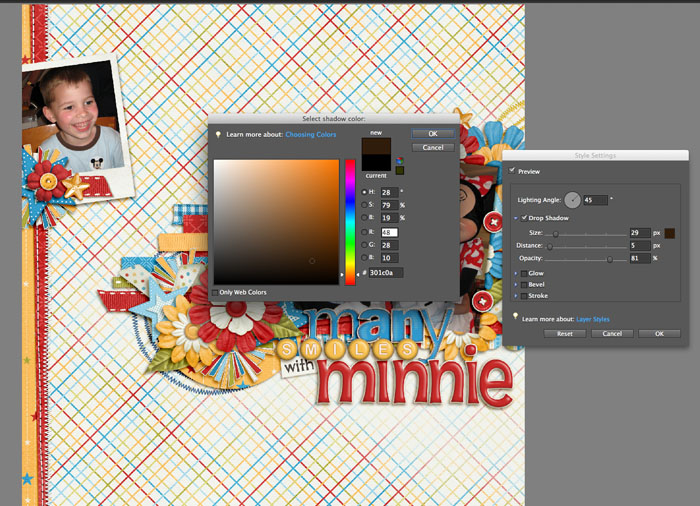The width and height of the screenshot is (700, 506).
Task: Toggle the Preview checkbox
Action: point(512,171)
